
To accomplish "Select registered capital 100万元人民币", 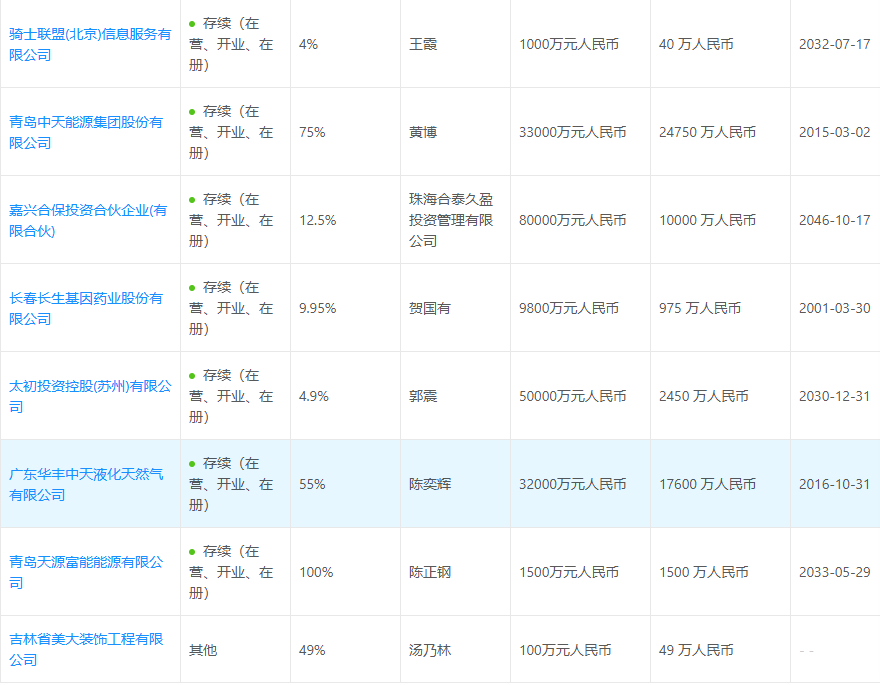I will [x=565, y=650].
